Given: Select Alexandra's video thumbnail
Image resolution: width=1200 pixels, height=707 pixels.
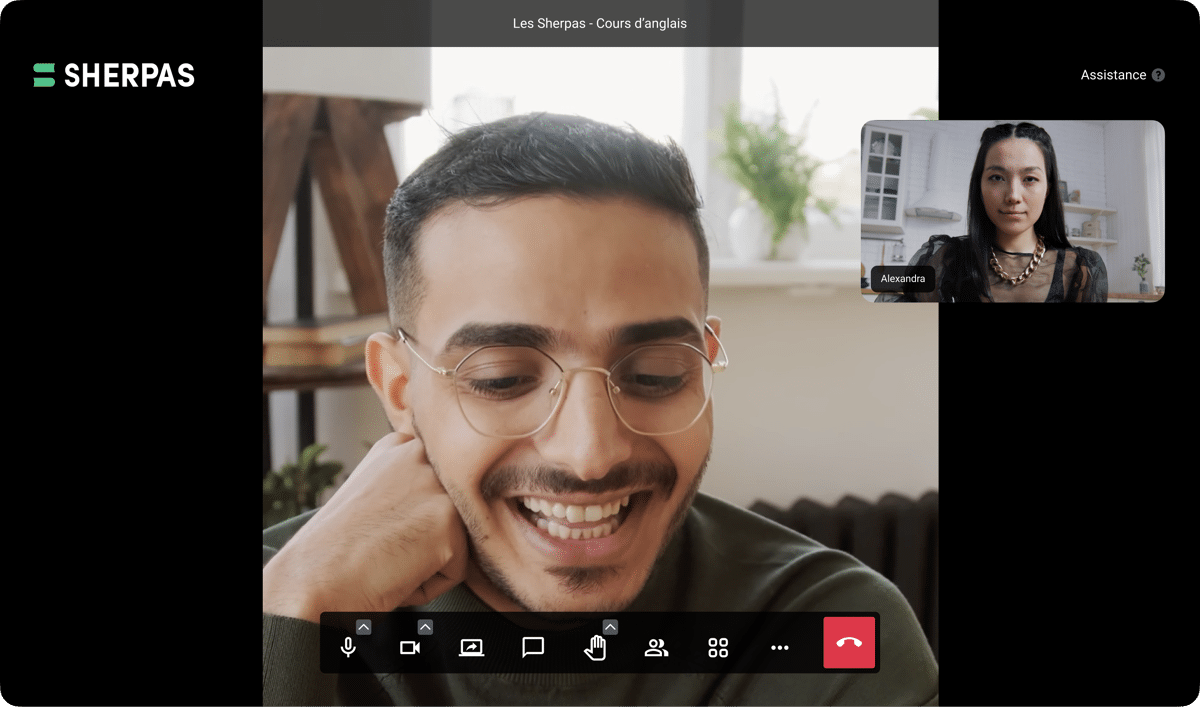Looking at the screenshot, I should pos(1012,200).
